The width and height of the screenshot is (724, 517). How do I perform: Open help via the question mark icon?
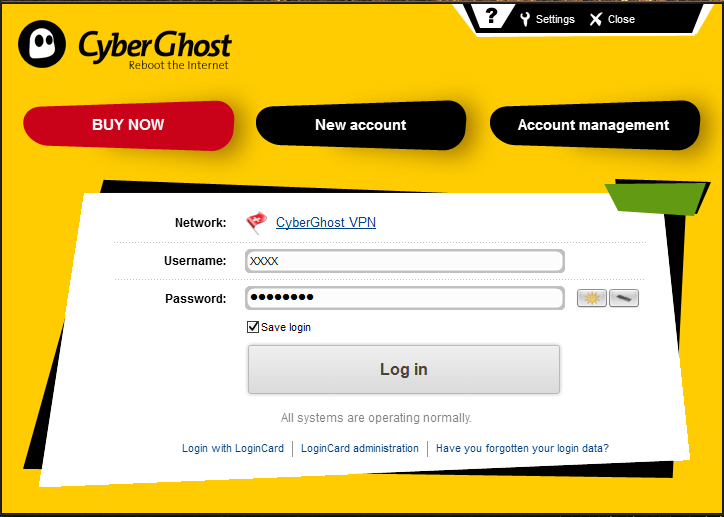click(x=491, y=17)
